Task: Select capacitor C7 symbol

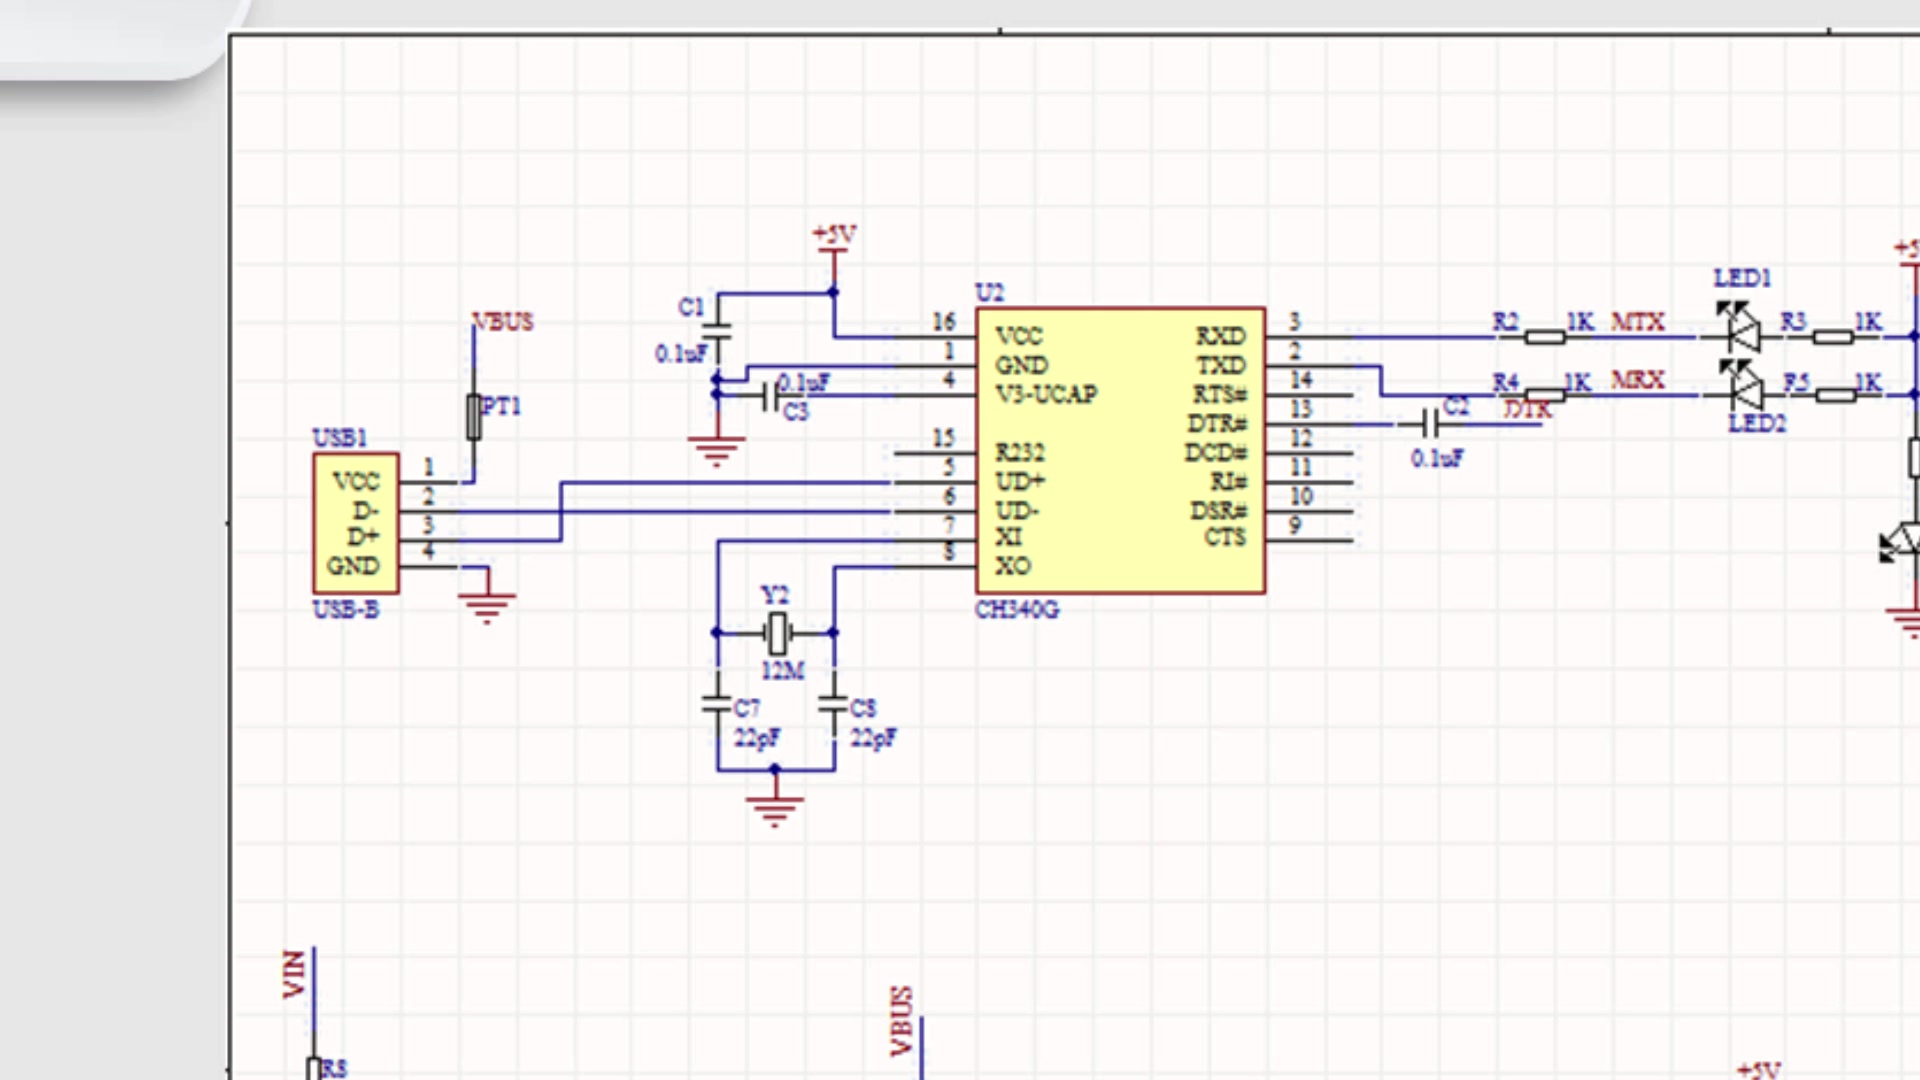Action: coord(717,706)
